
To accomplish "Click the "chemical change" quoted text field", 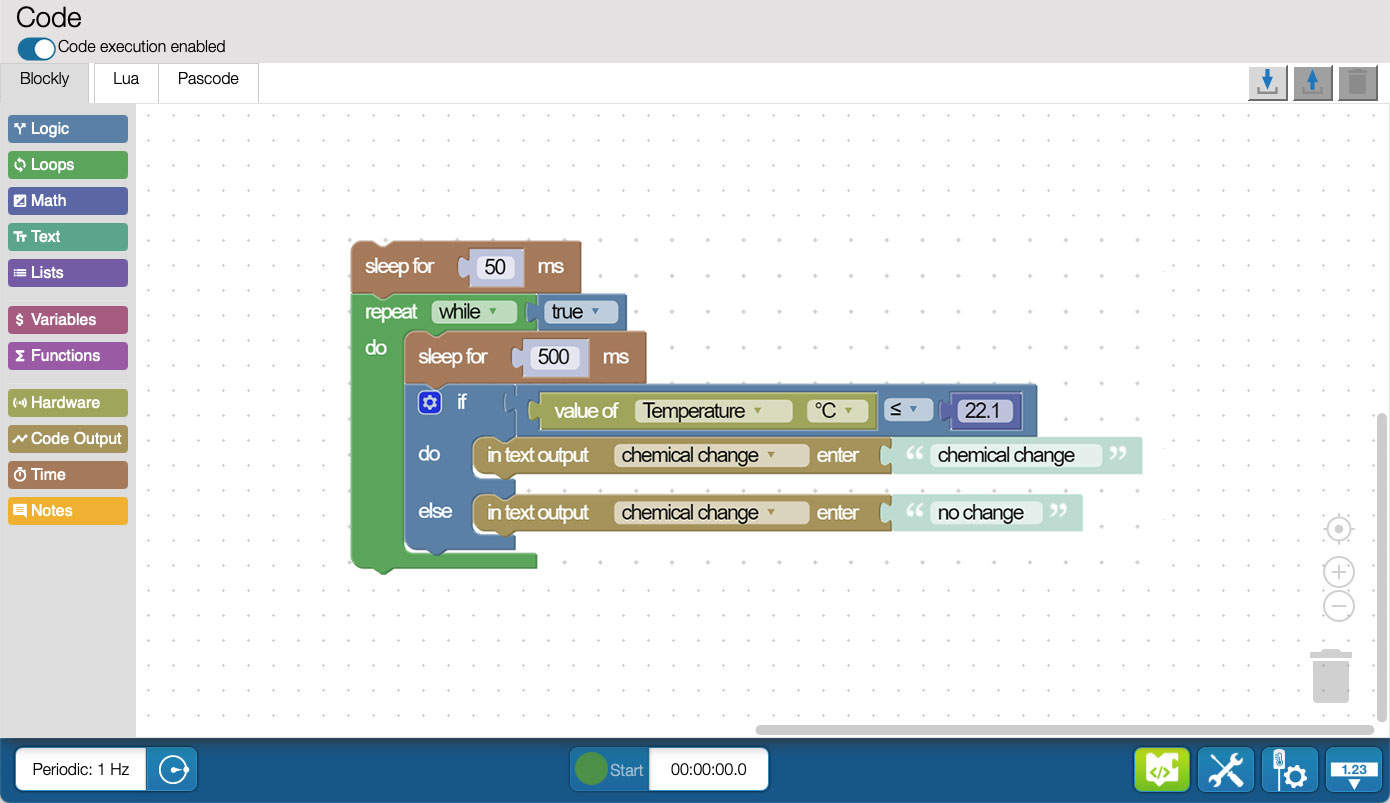I will pyautogui.click(x=1014, y=455).
